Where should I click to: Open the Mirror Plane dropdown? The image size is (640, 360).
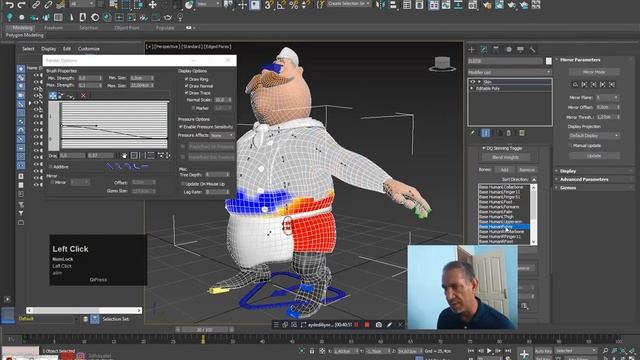click(607, 98)
